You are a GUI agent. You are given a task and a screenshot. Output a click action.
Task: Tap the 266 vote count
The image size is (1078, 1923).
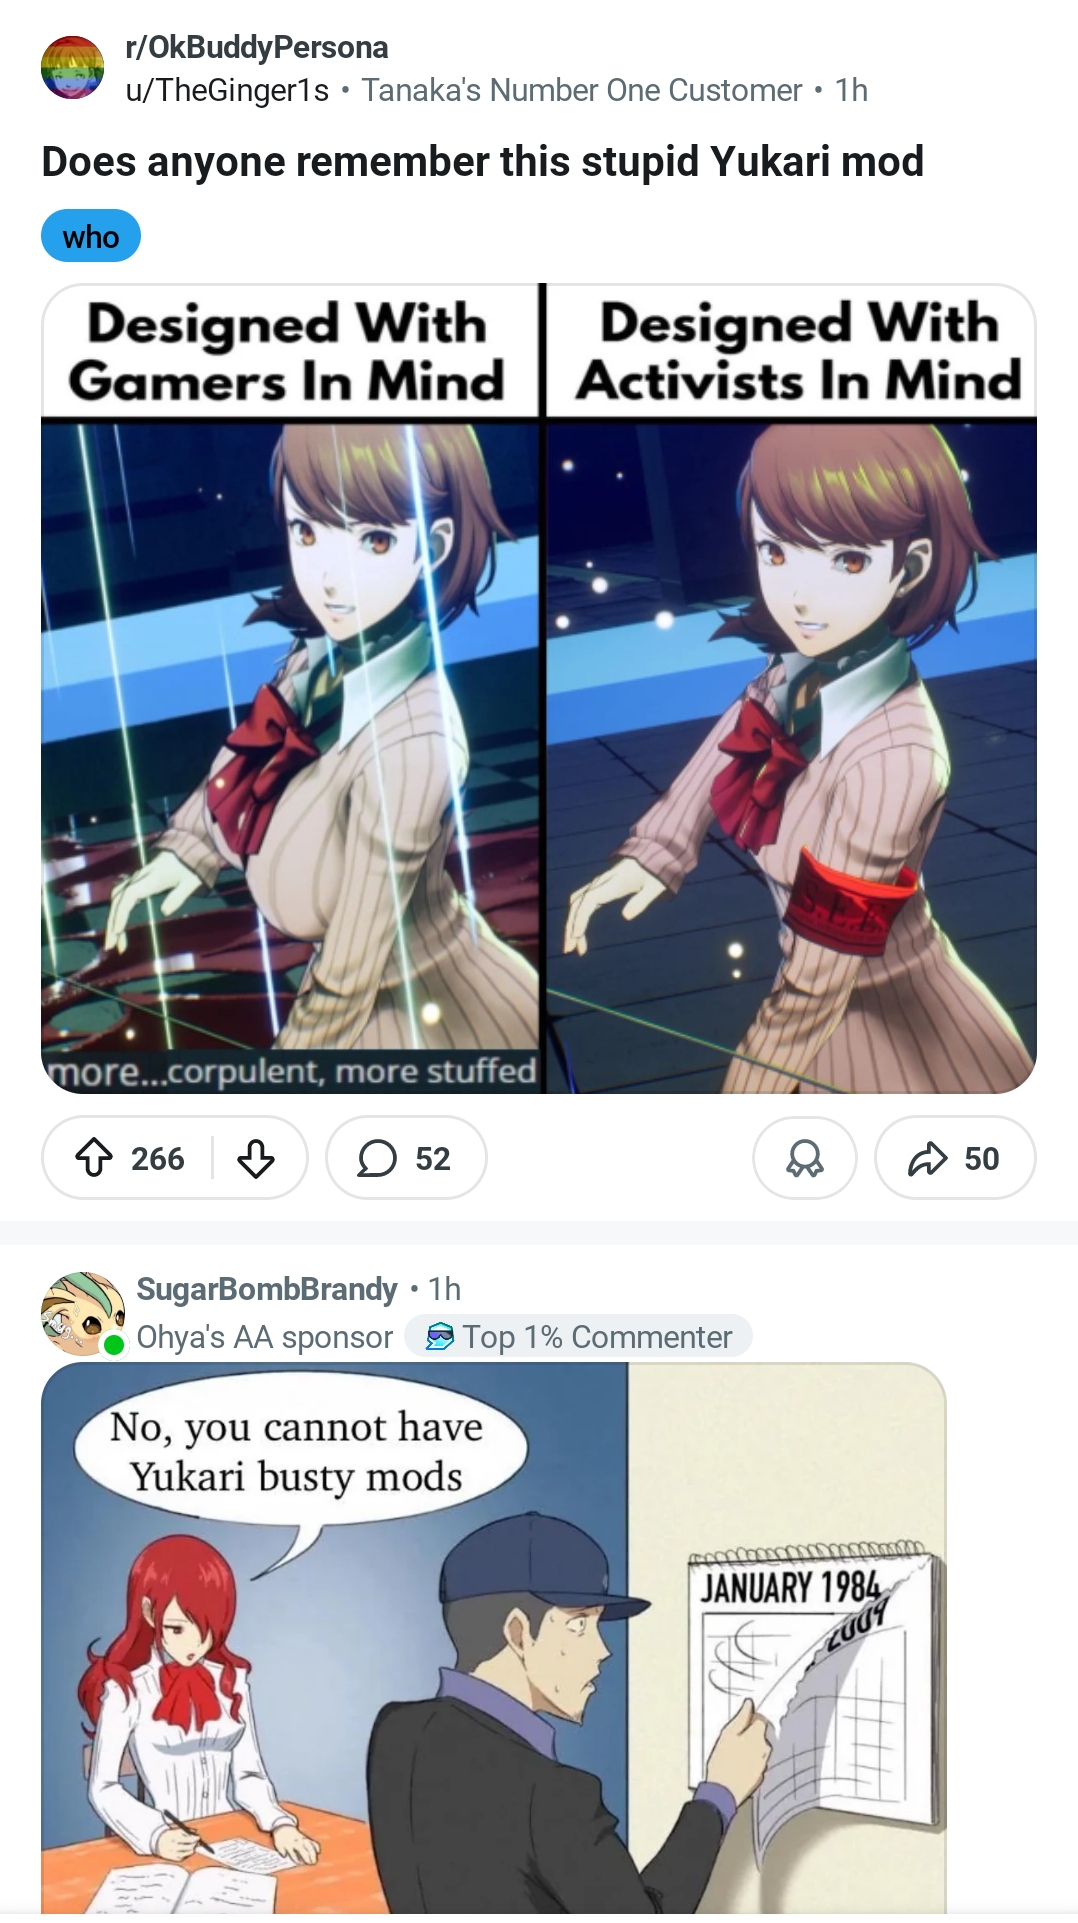(x=158, y=1158)
